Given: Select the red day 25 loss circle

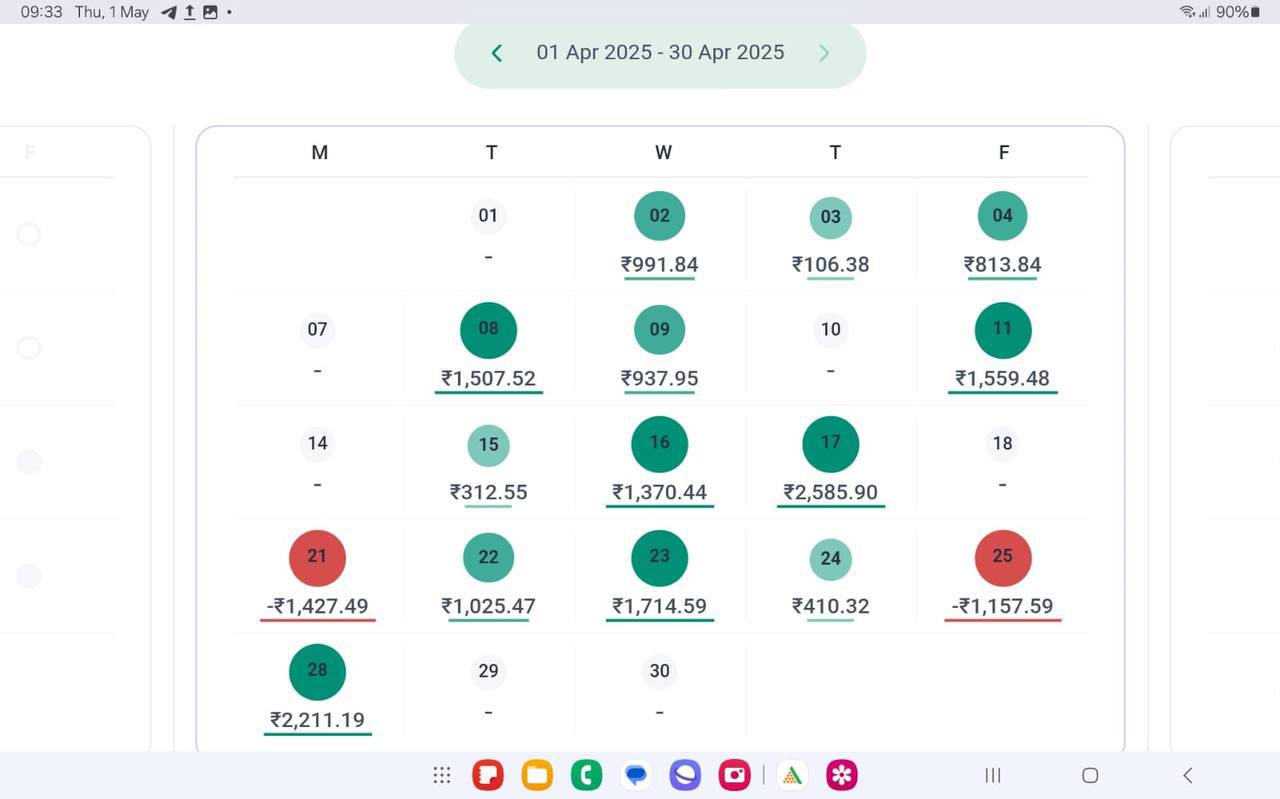Looking at the screenshot, I should pyautogui.click(x=1002, y=558).
